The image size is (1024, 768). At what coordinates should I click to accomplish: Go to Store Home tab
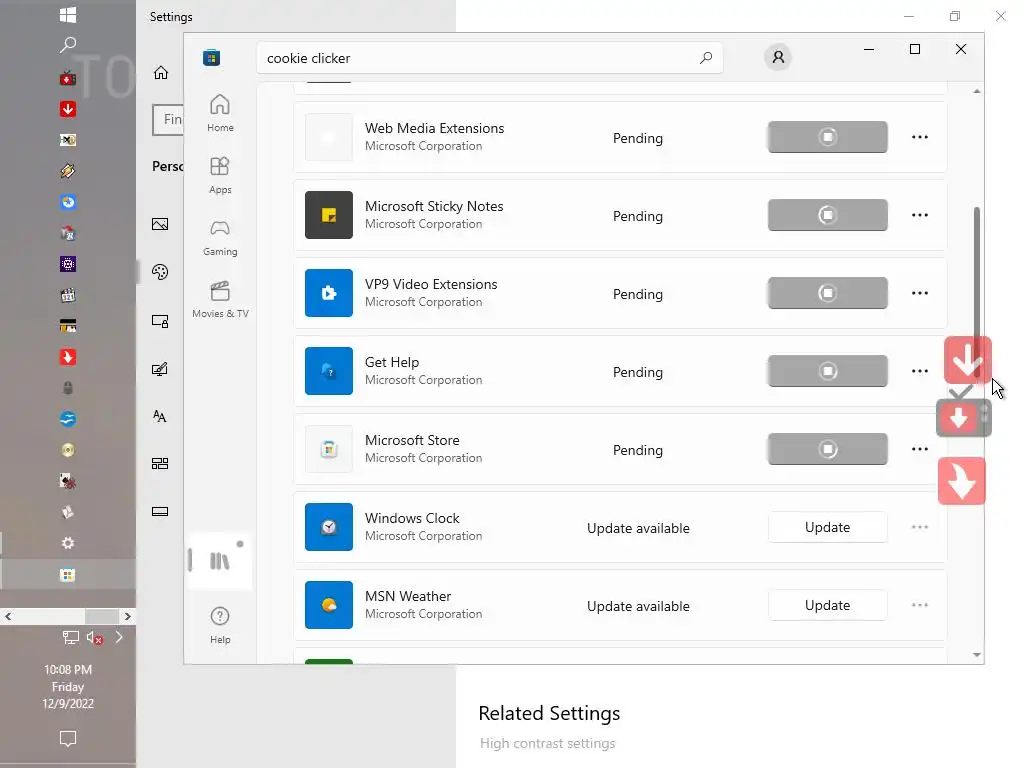[x=220, y=113]
